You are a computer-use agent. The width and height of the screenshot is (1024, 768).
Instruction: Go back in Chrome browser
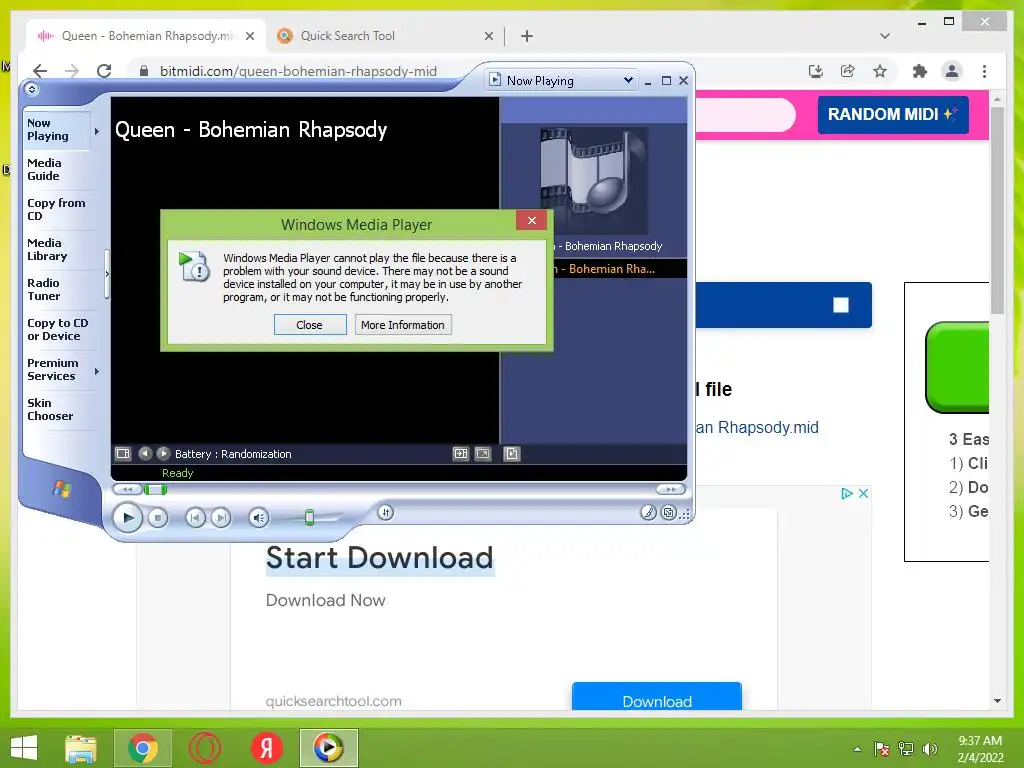[x=40, y=71]
